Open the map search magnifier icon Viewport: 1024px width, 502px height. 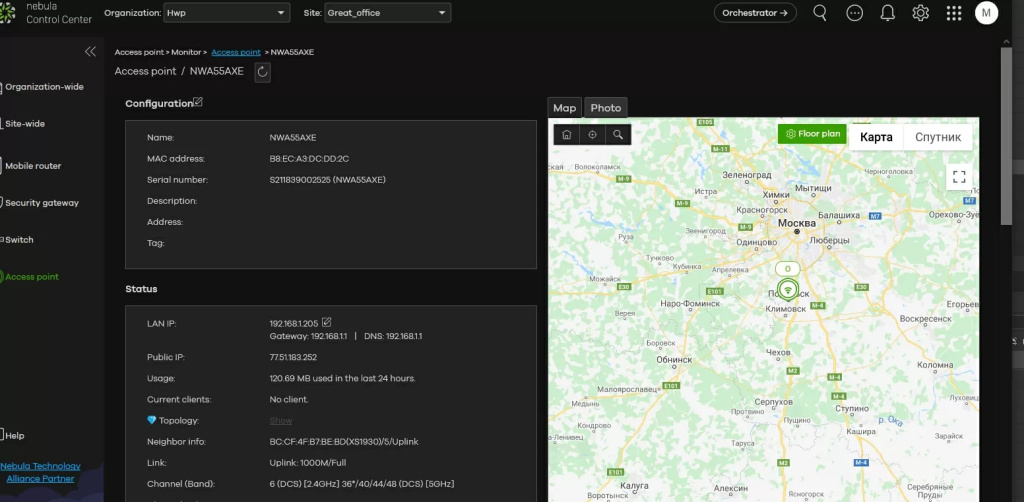click(x=618, y=134)
